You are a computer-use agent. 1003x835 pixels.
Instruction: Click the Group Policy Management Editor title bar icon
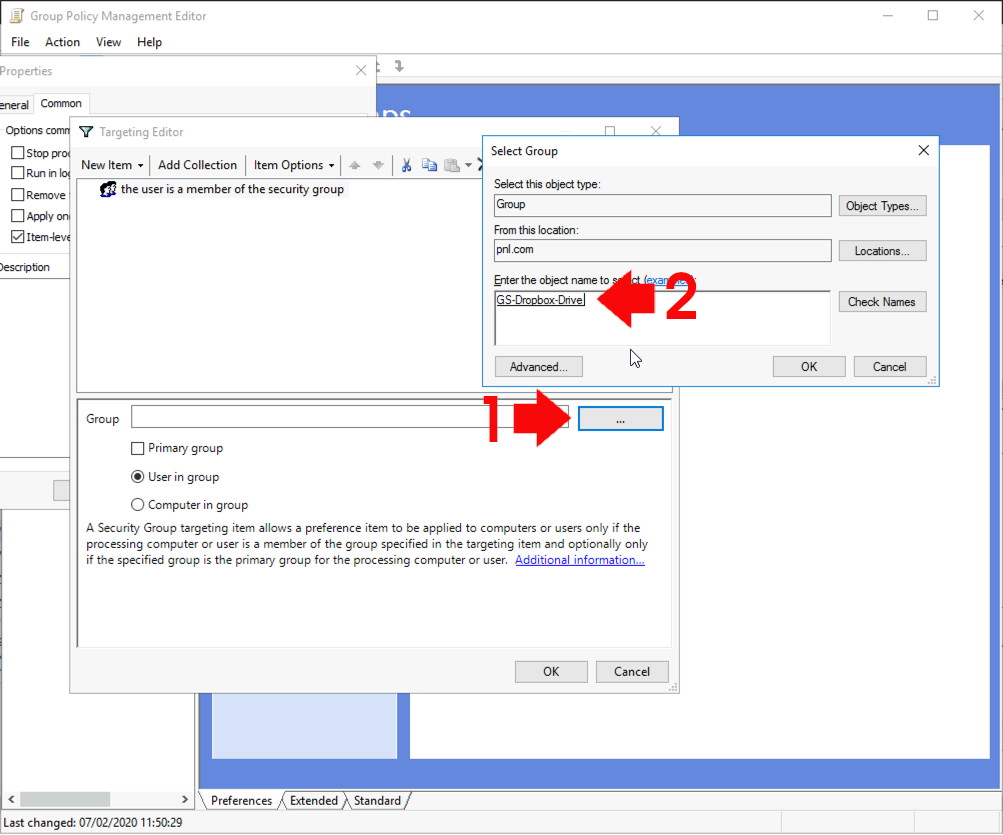[15, 15]
